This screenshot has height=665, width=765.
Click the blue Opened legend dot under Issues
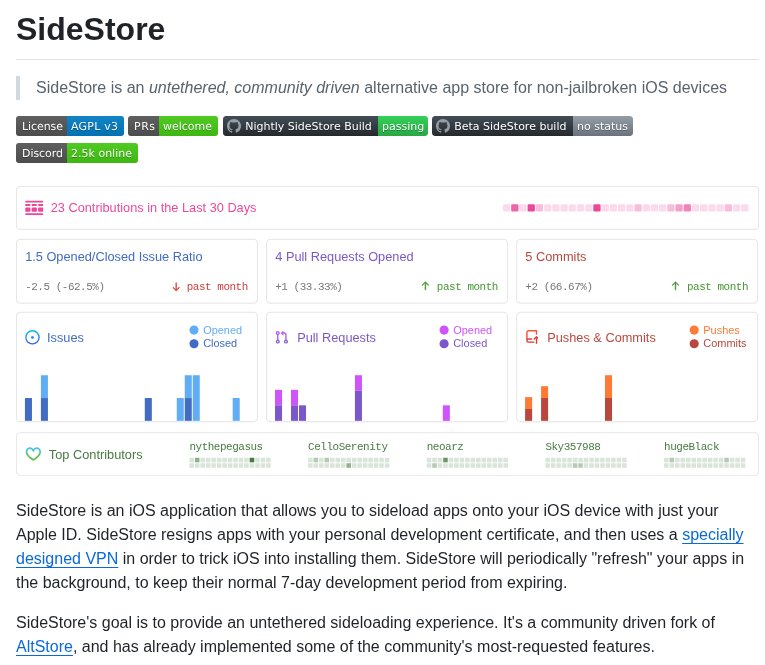click(x=194, y=330)
